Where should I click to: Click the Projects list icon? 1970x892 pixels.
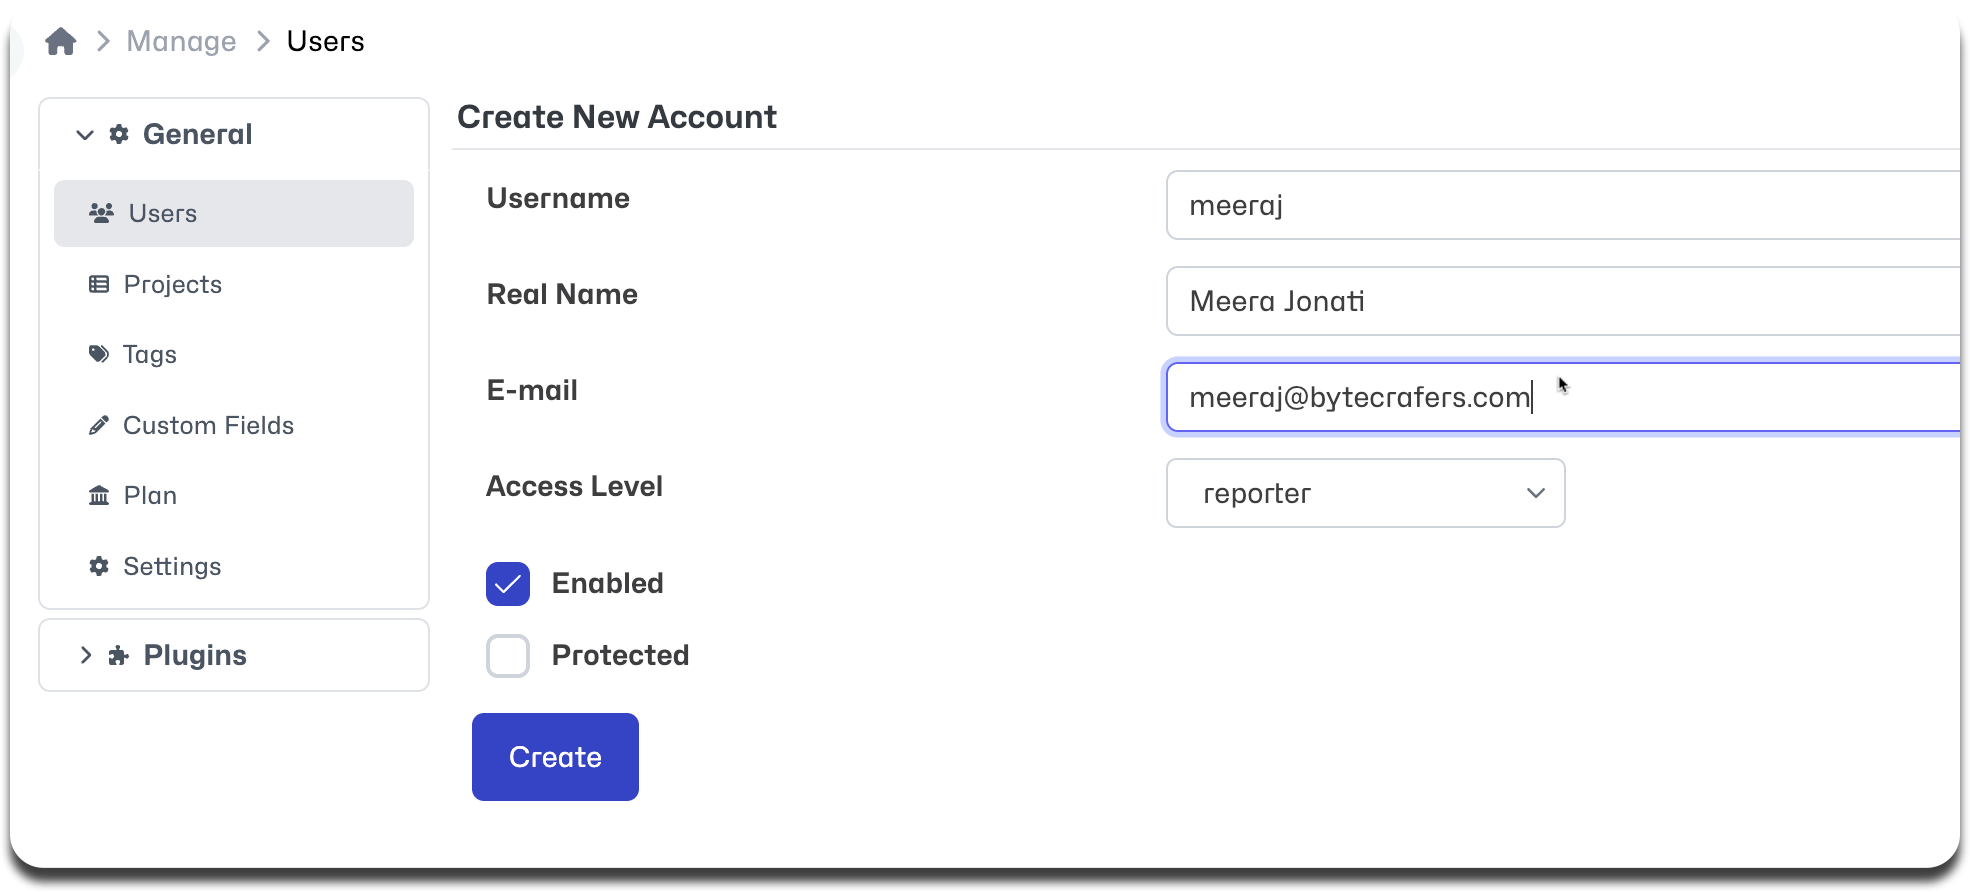[x=99, y=284]
